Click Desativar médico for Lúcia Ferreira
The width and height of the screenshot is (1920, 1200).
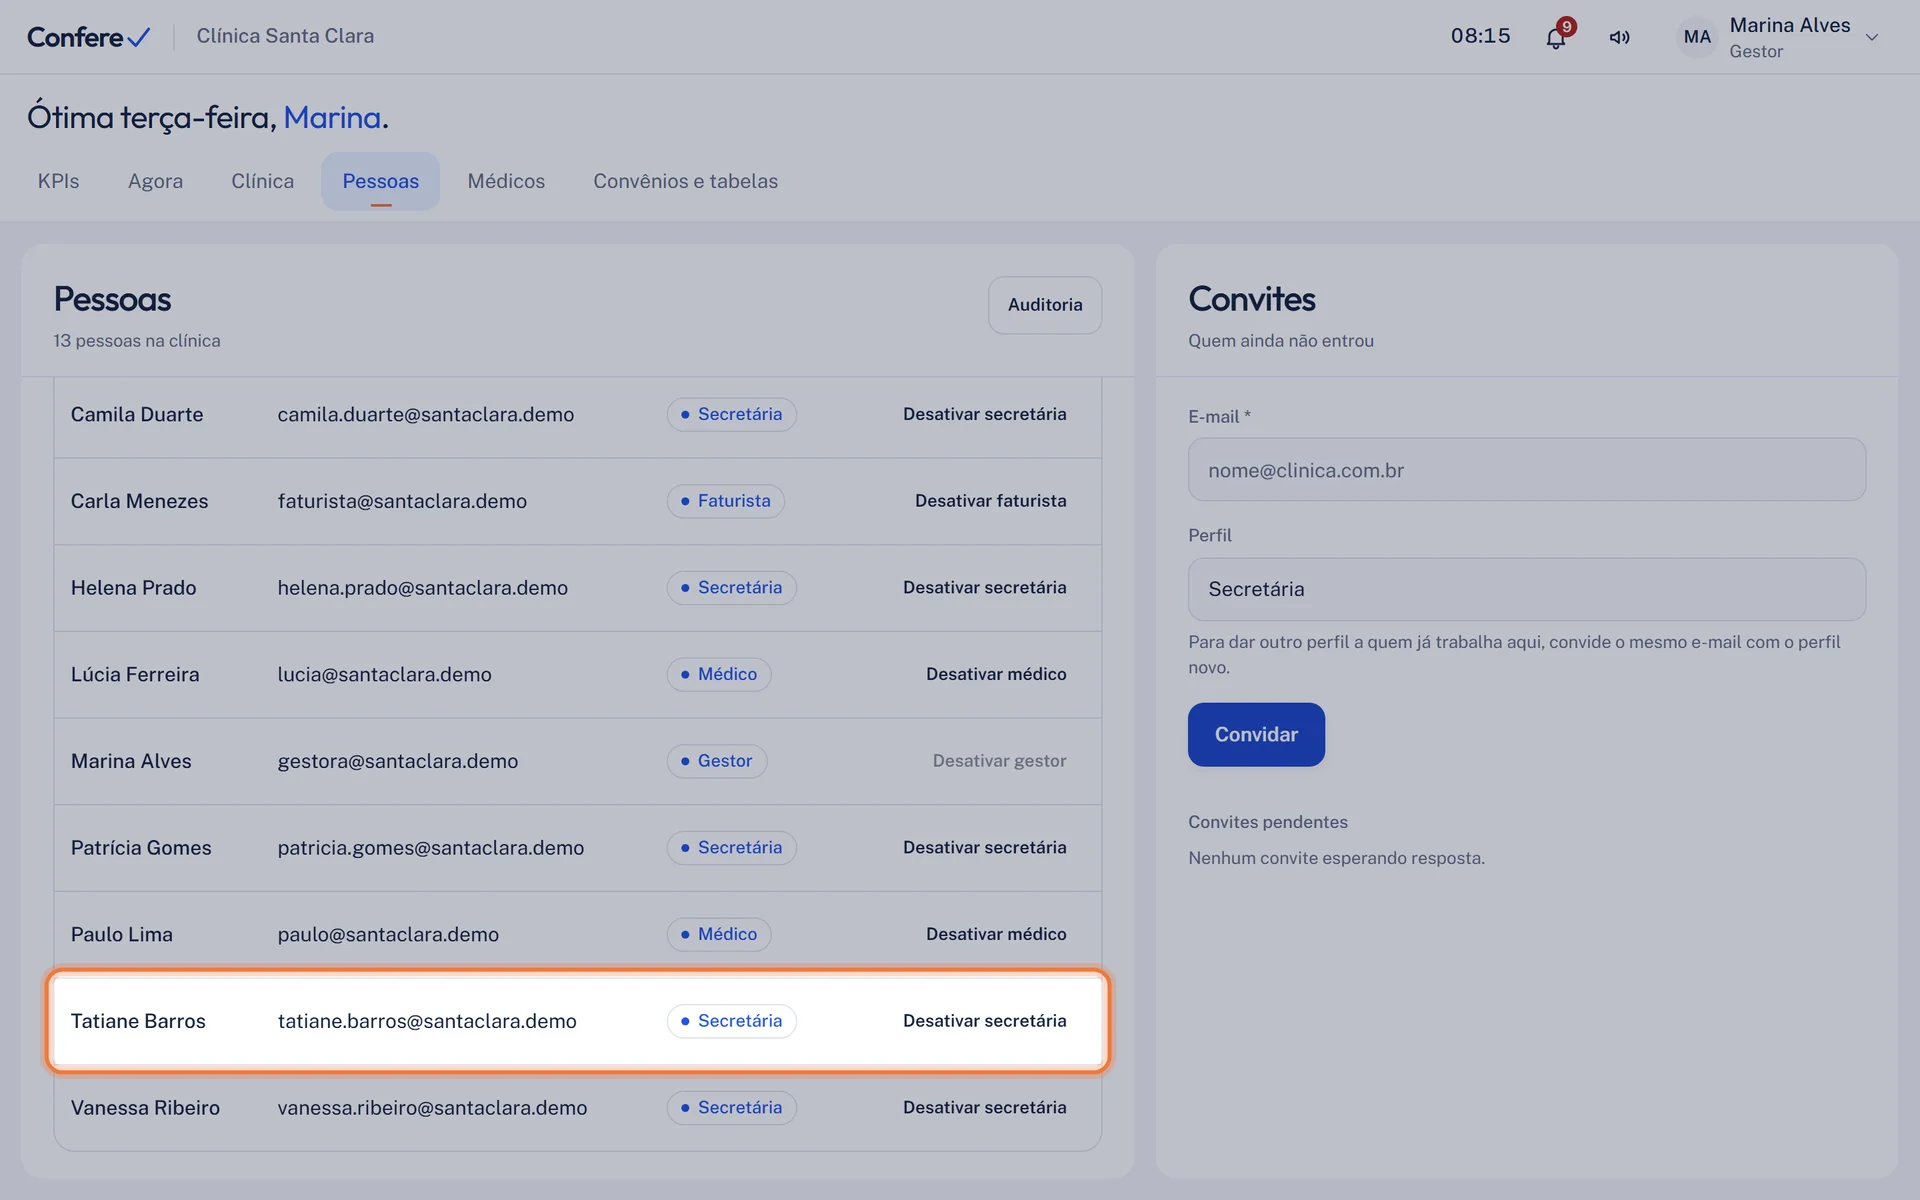point(996,674)
